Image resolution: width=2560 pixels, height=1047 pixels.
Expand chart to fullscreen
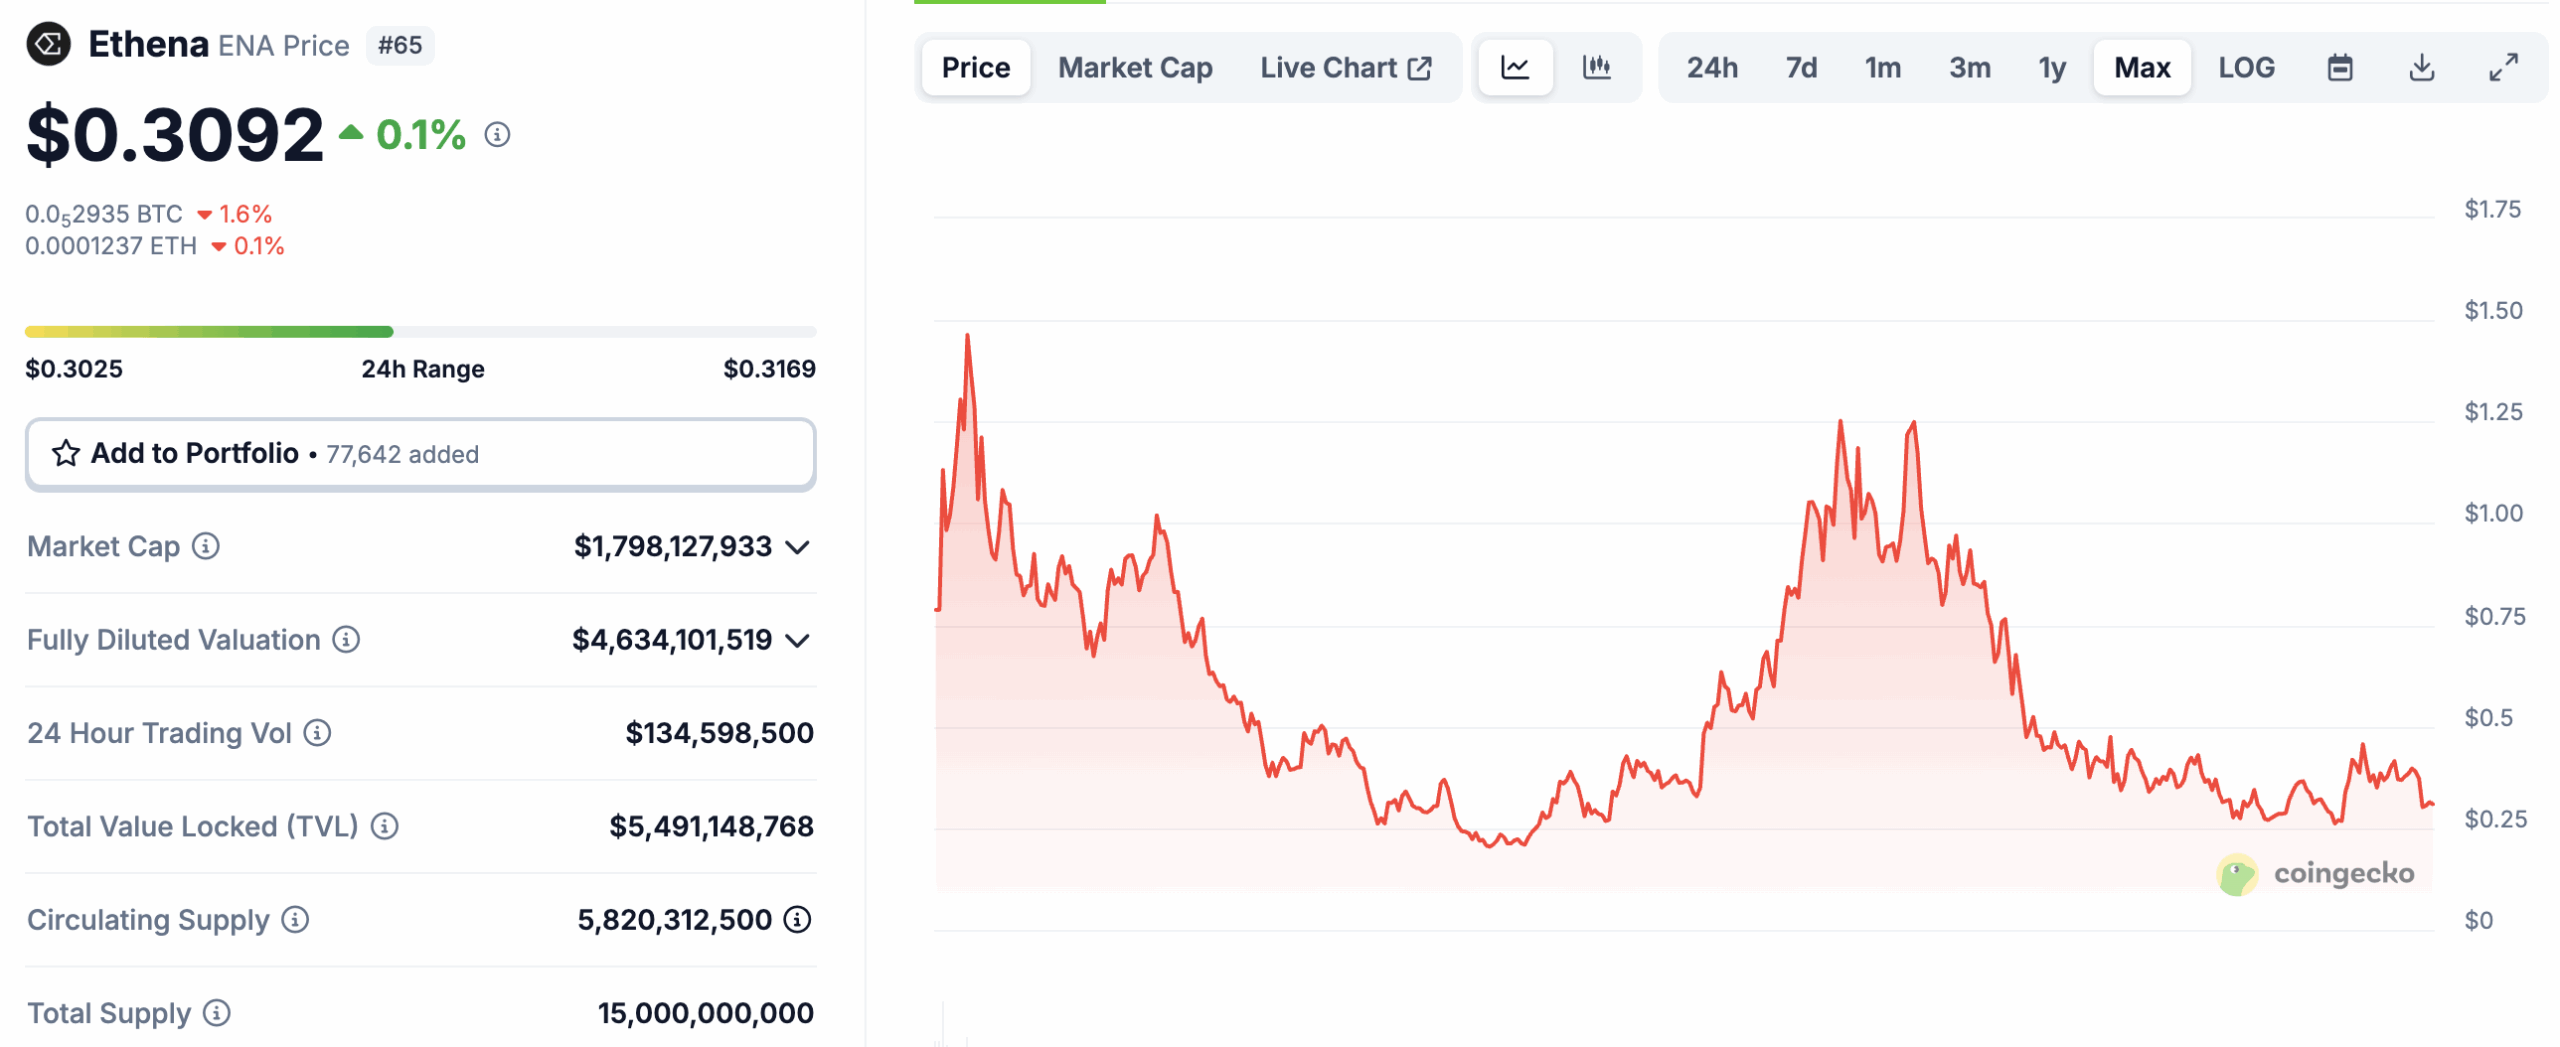[x=2503, y=68]
